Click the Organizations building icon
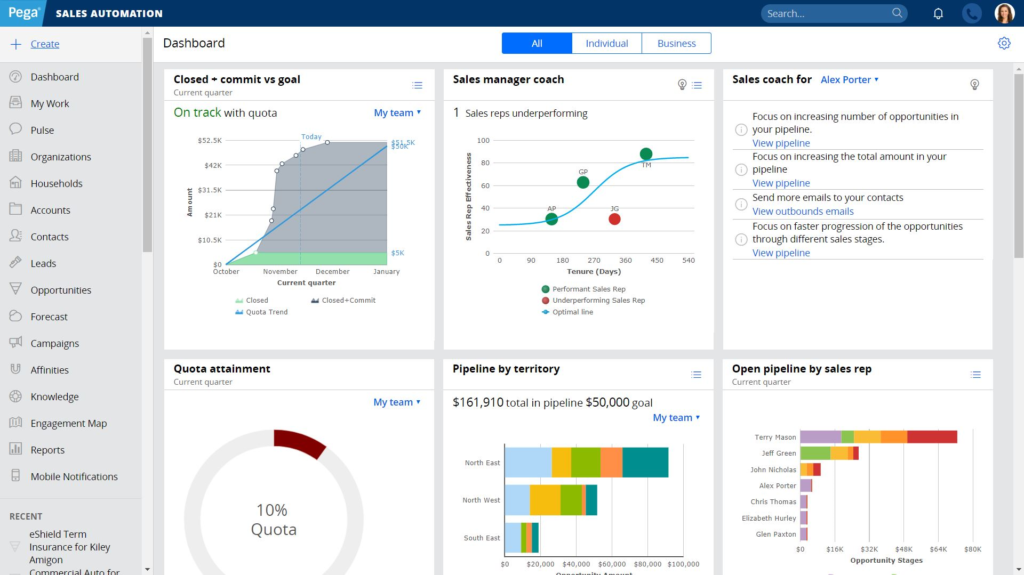The width and height of the screenshot is (1024, 575). 16,156
